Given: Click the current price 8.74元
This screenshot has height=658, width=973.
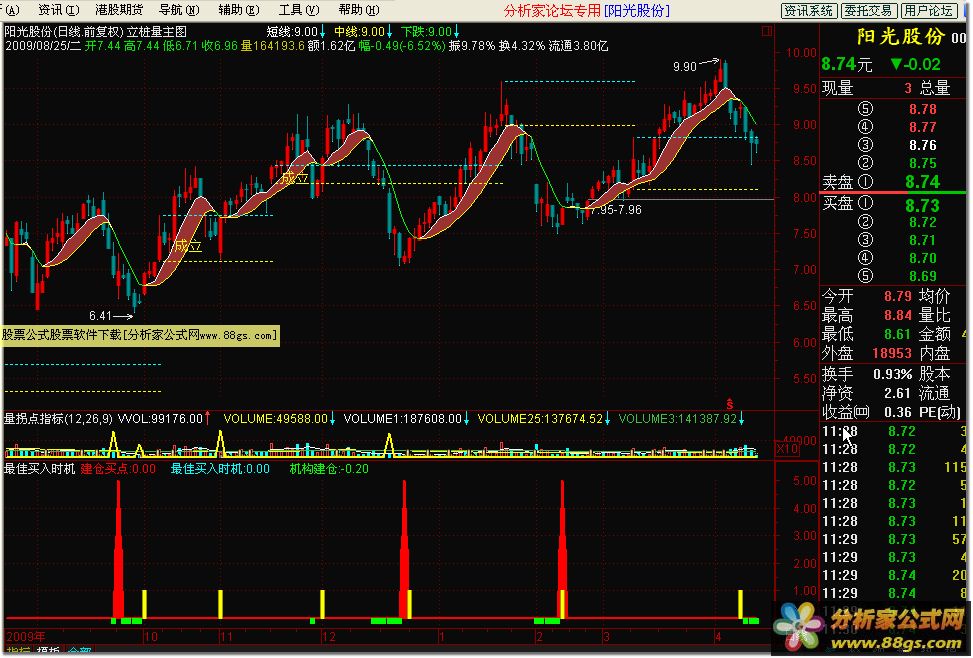Looking at the screenshot, I should tap(847, 64).
